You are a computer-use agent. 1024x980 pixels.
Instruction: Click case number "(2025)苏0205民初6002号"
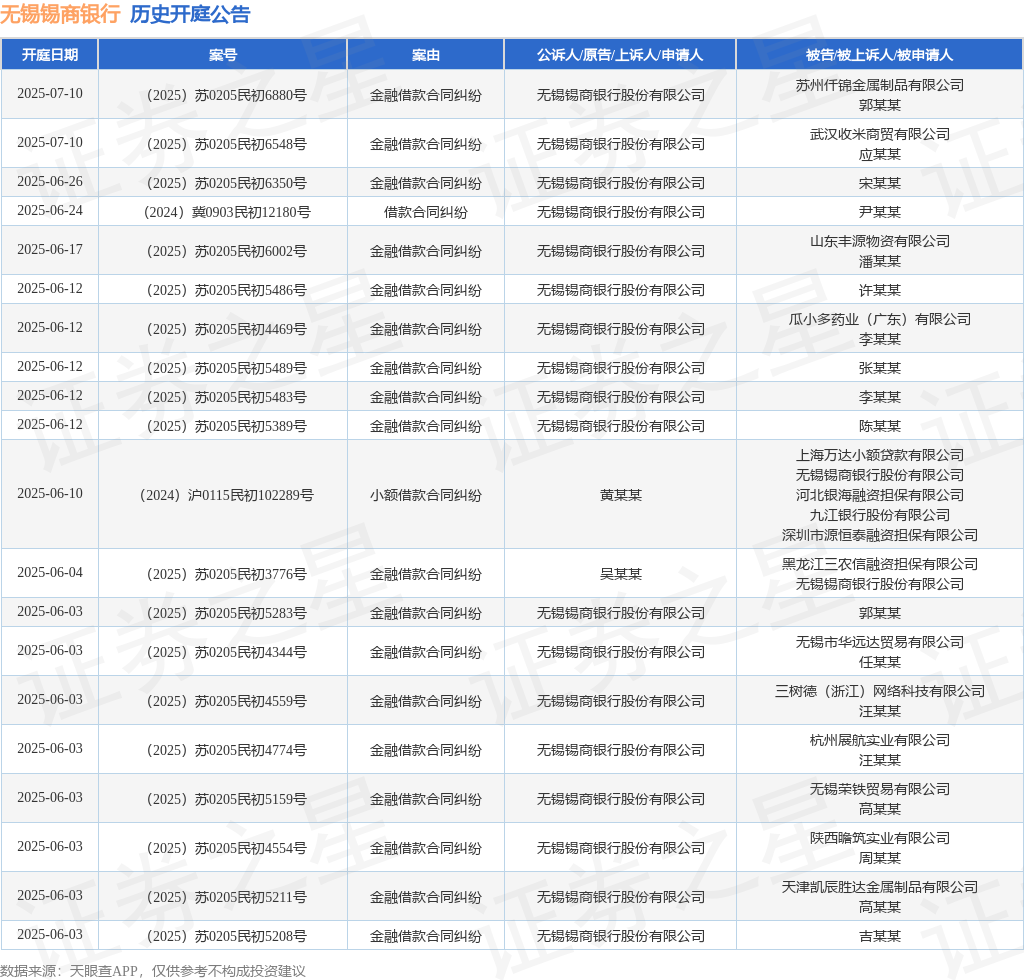(223, 251)
